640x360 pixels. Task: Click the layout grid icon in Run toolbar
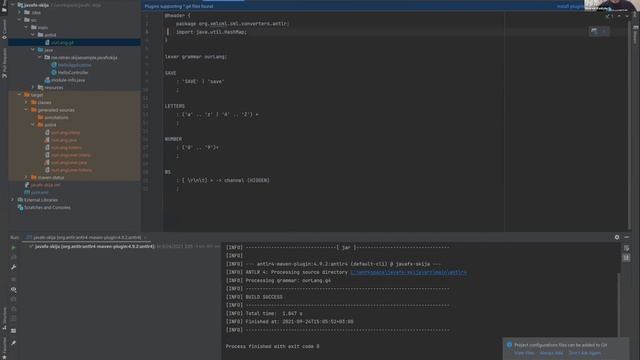13,331
